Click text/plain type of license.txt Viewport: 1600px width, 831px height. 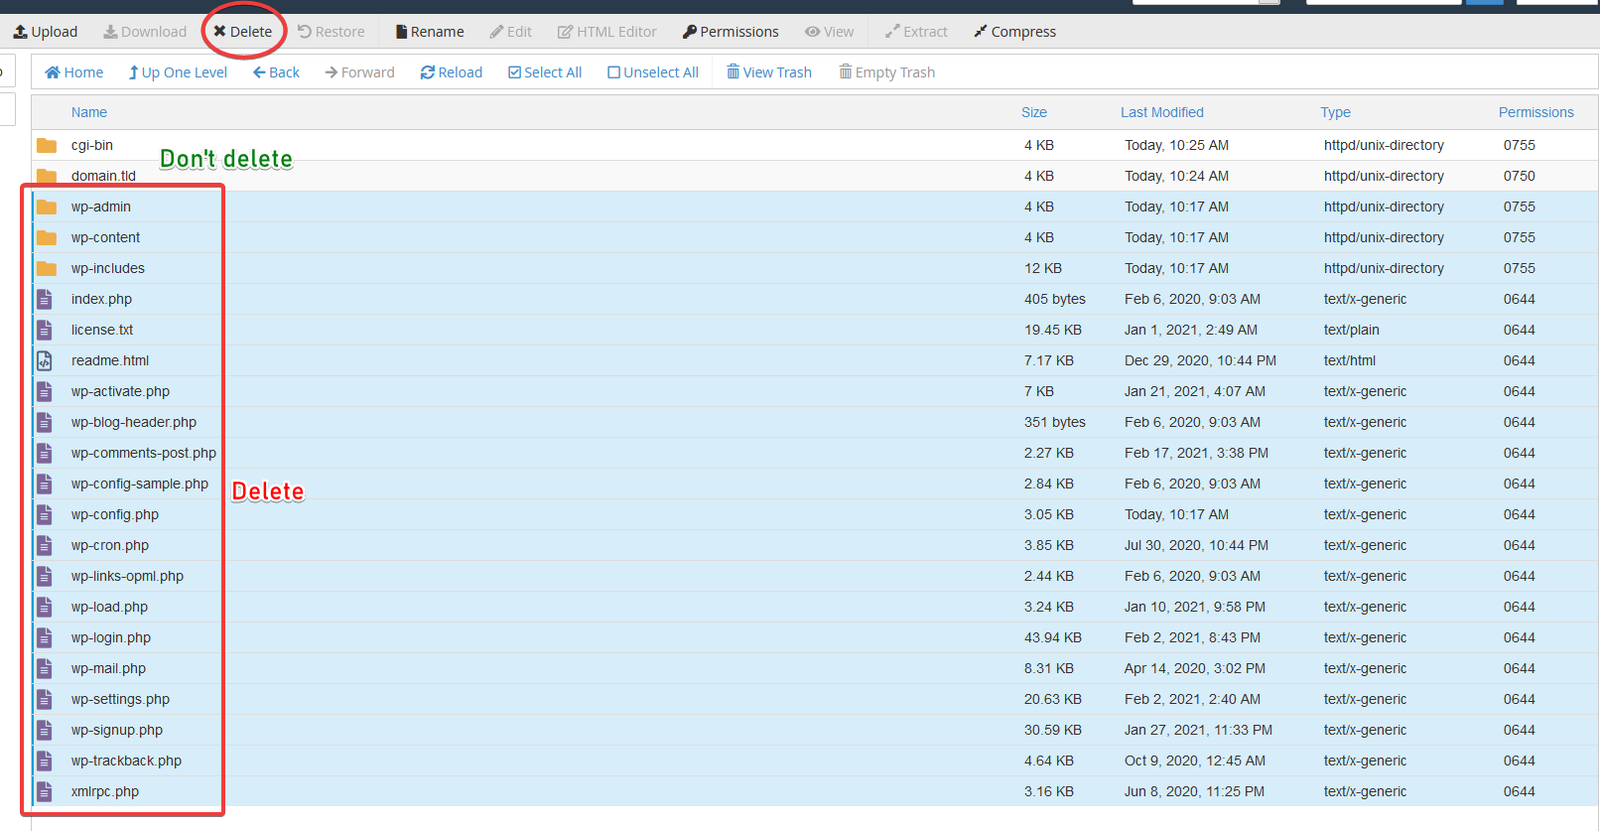pos(1351,330)
